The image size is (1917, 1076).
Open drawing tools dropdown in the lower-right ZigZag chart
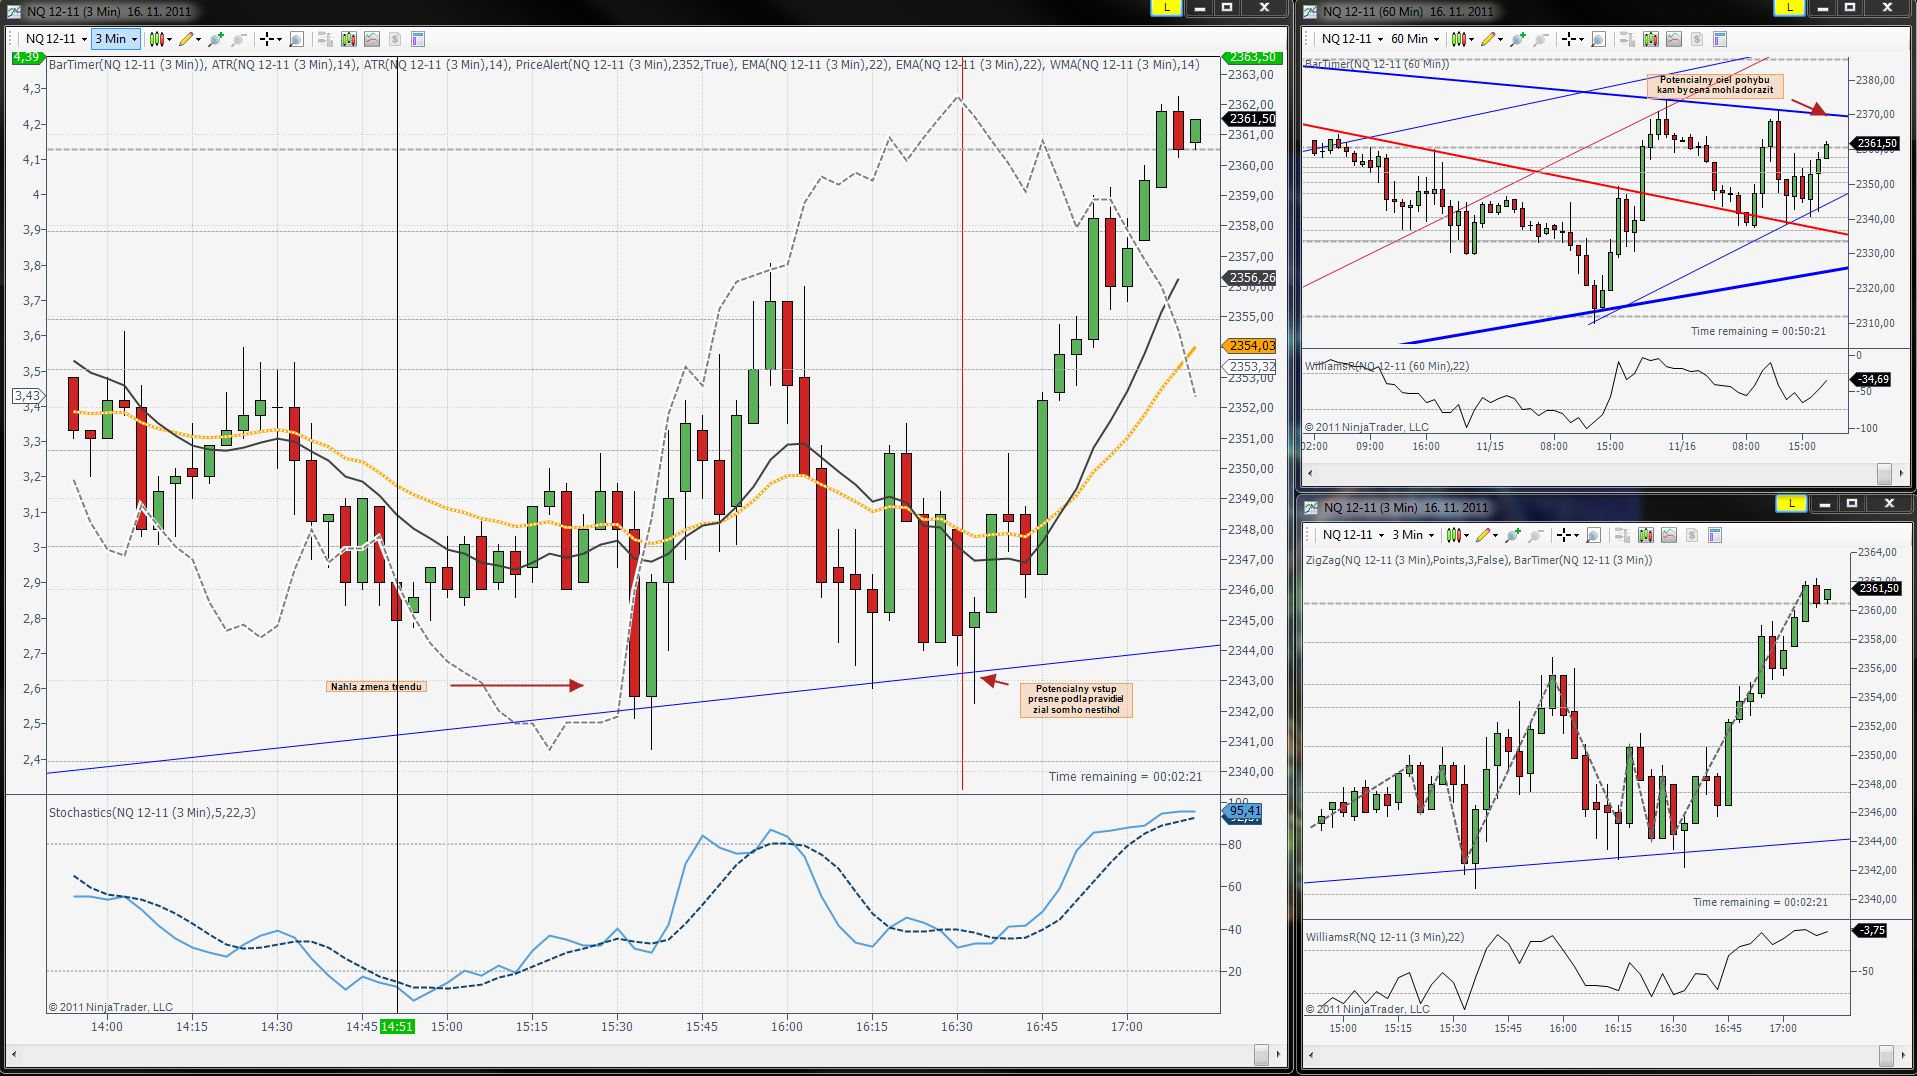(1487, 535)
